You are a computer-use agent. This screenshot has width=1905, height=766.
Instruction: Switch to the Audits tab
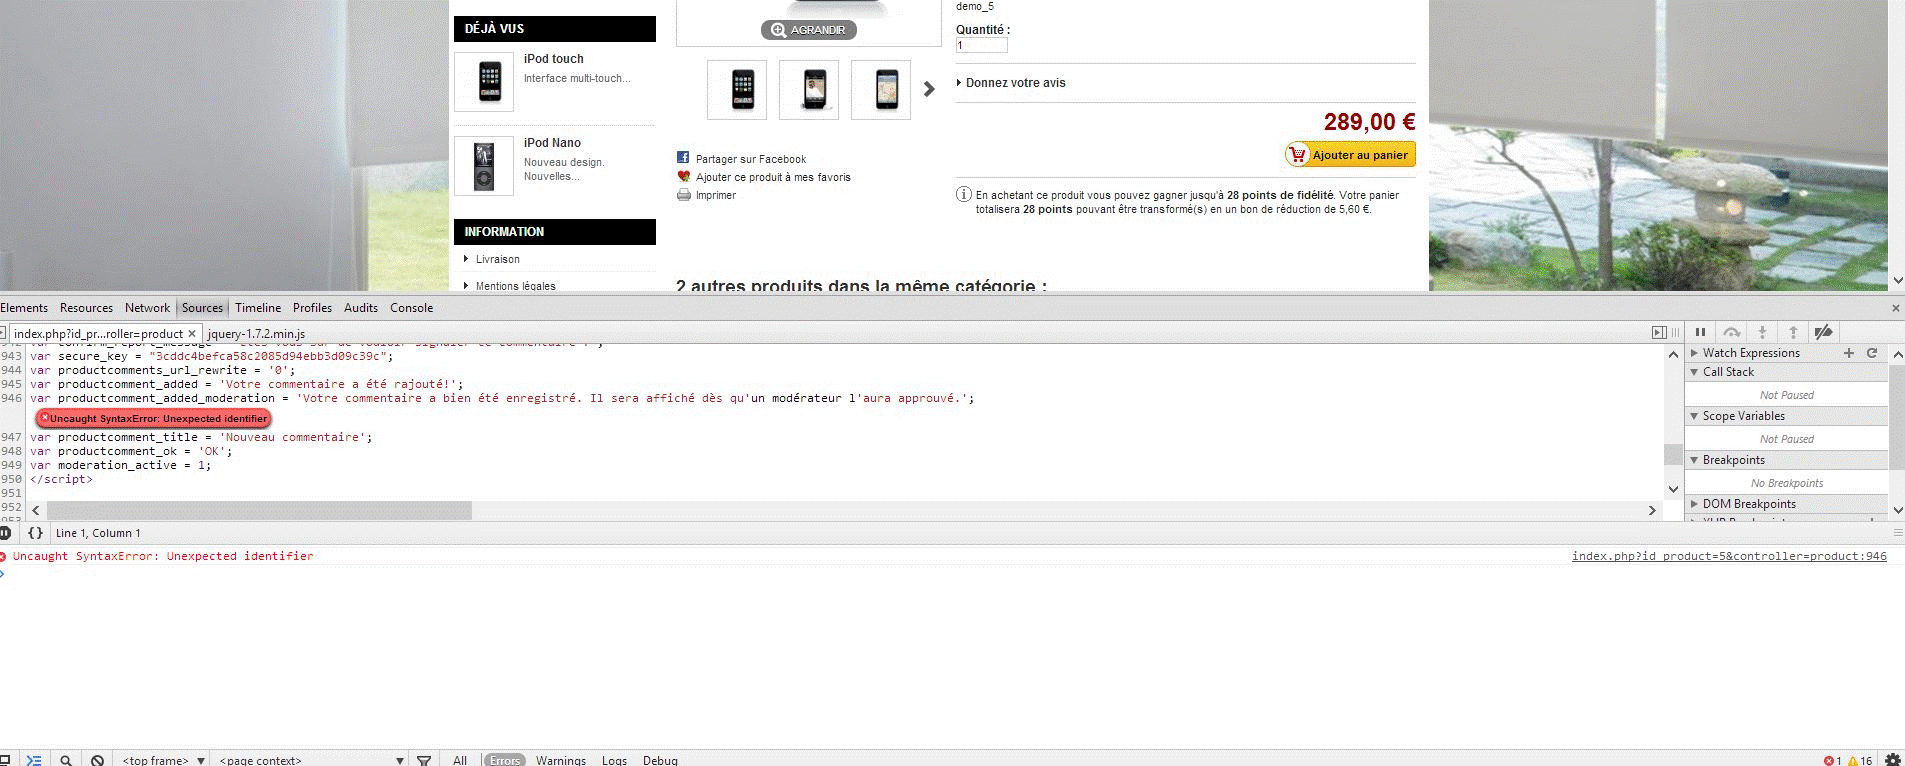click(x=361, y=308)
